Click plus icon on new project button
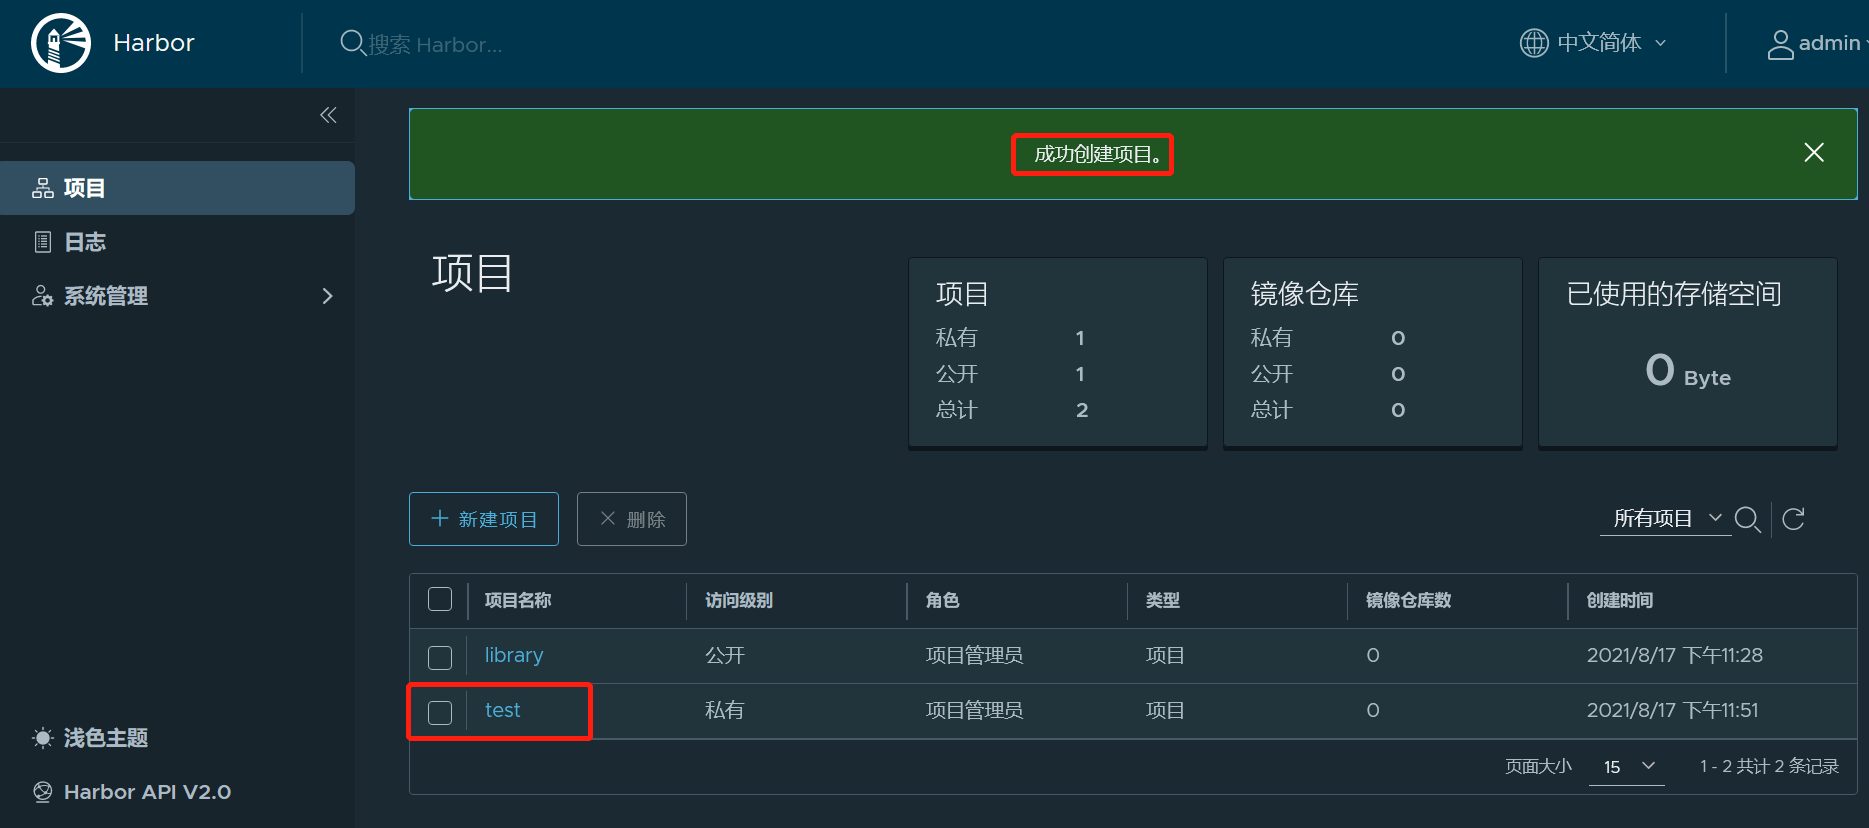Image resolution: width=1869 pixels, height=828 pixels. coord(440,518)
